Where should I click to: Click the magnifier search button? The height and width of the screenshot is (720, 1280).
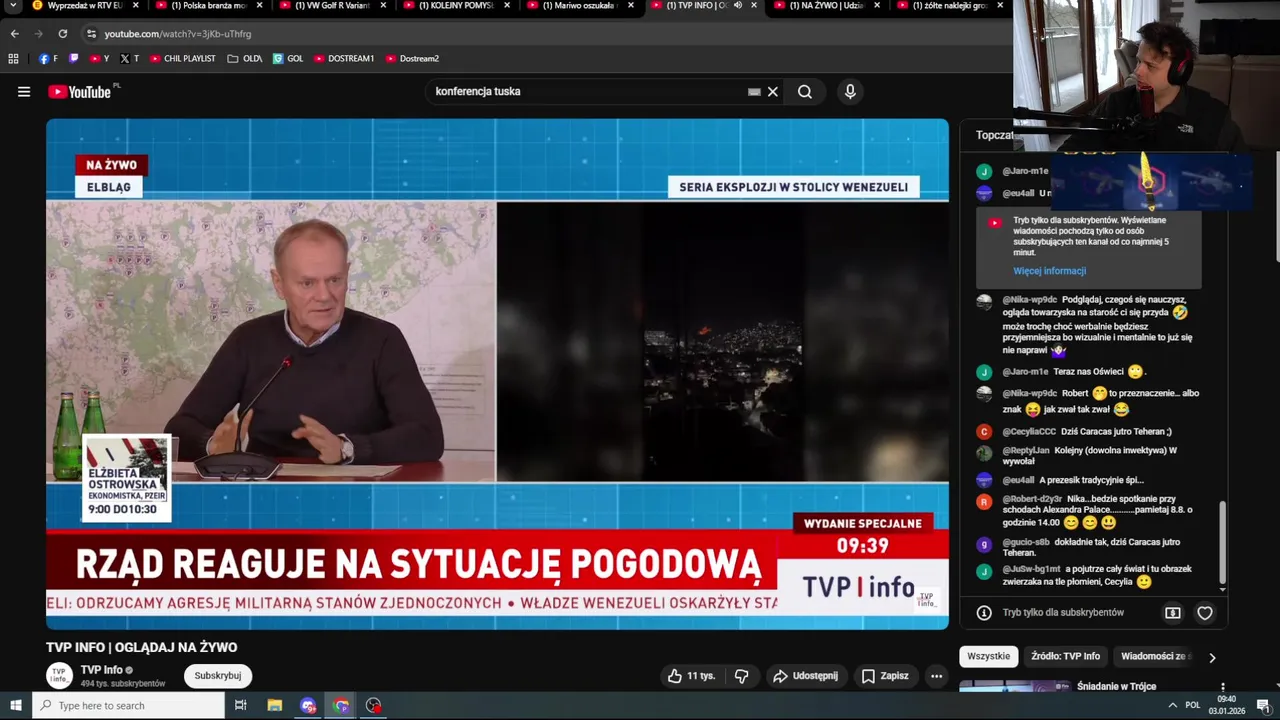click(805, 92)
